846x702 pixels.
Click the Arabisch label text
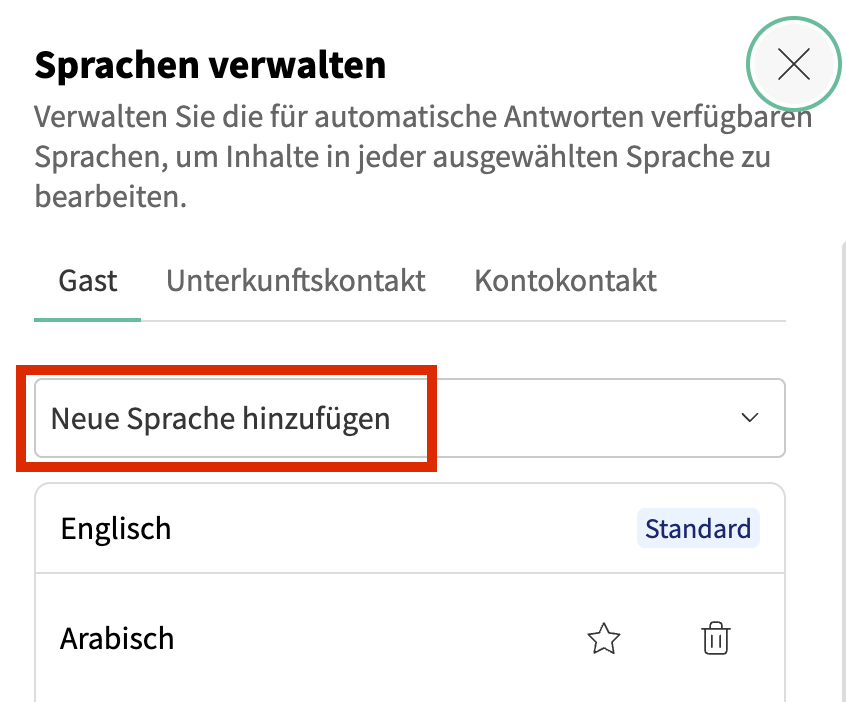[x=117, y=638]
